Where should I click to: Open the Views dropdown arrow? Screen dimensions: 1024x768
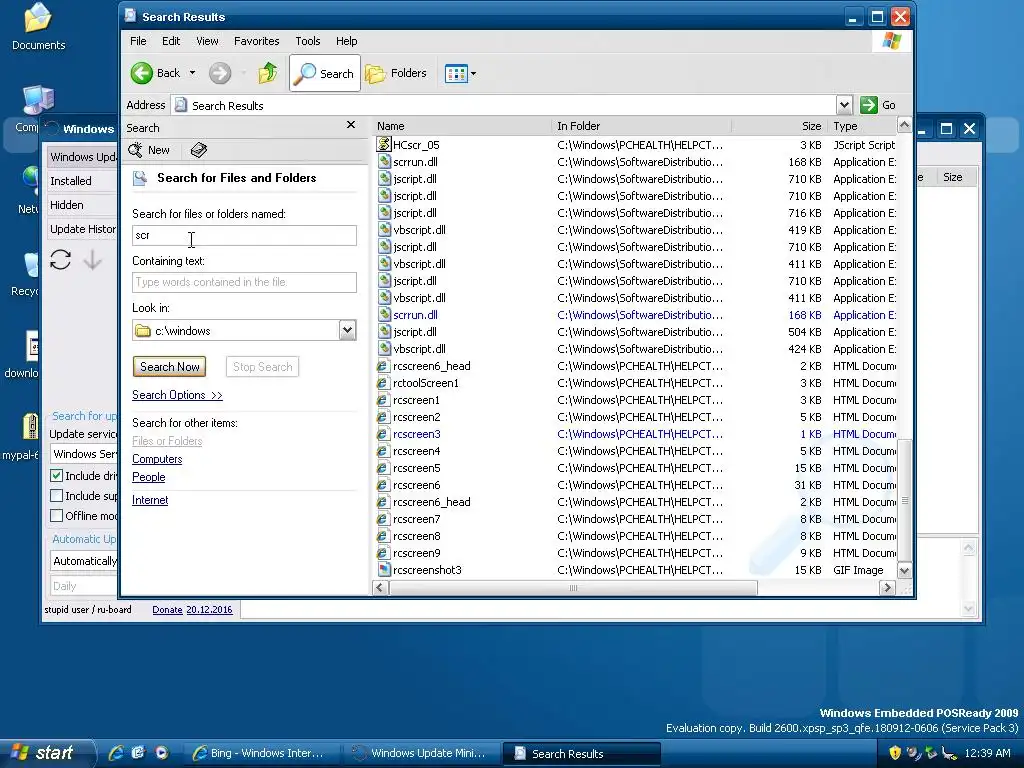point(473,74)
